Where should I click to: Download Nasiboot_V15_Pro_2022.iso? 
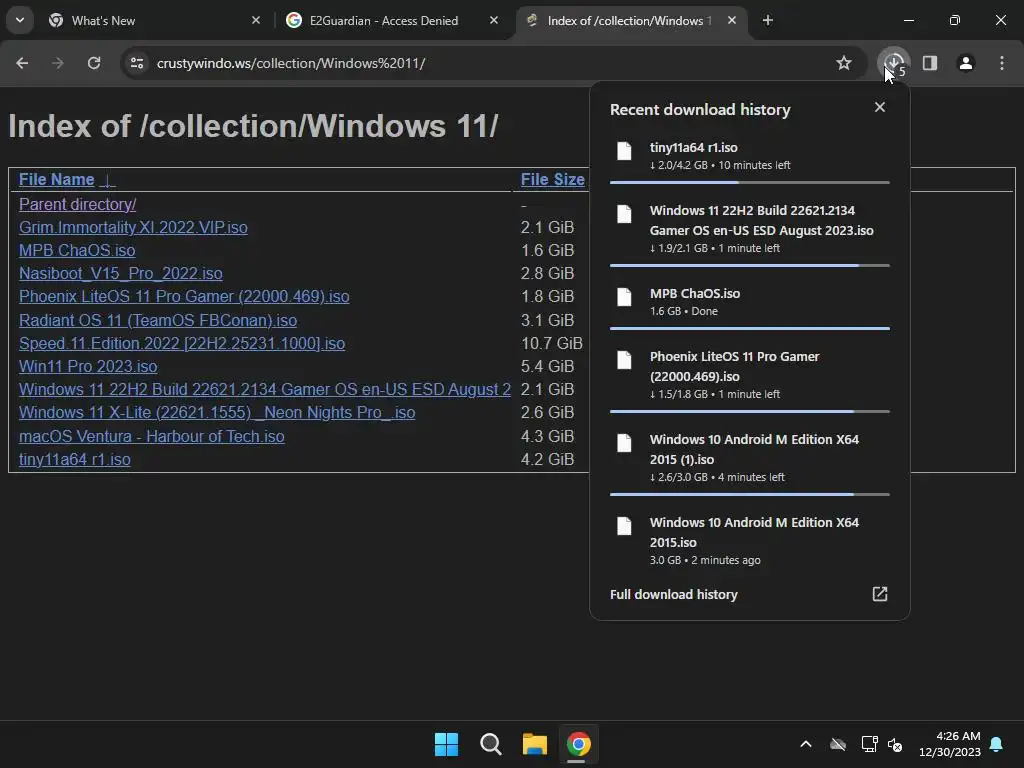(121, 273)
